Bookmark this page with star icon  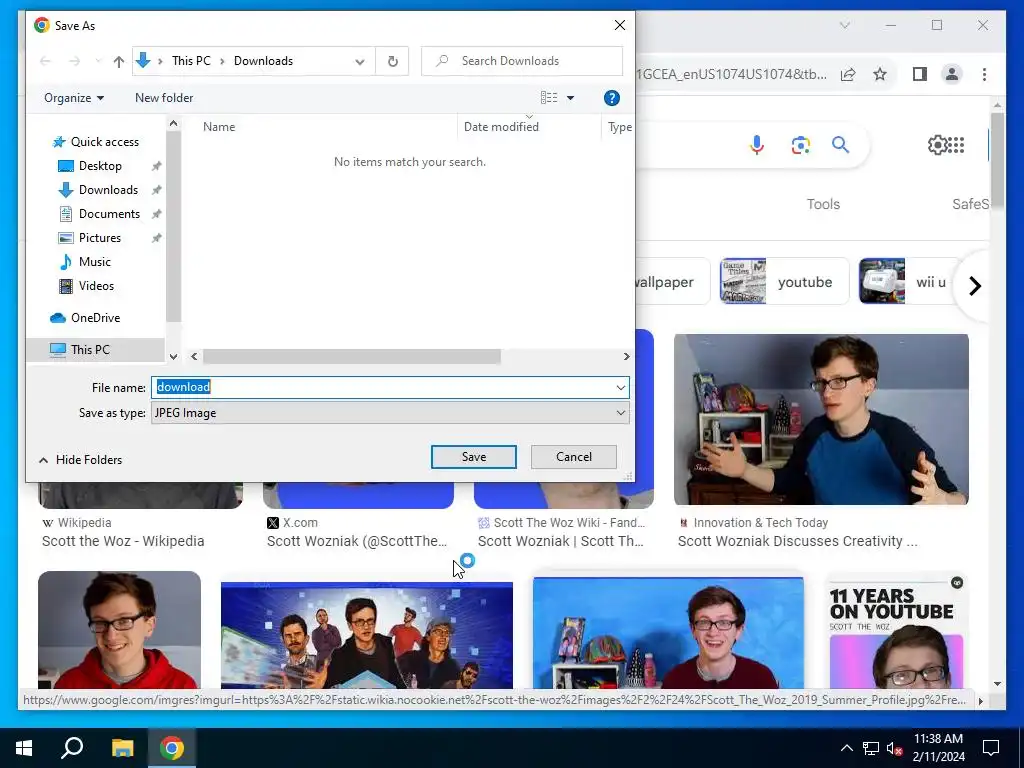point(880,74)
